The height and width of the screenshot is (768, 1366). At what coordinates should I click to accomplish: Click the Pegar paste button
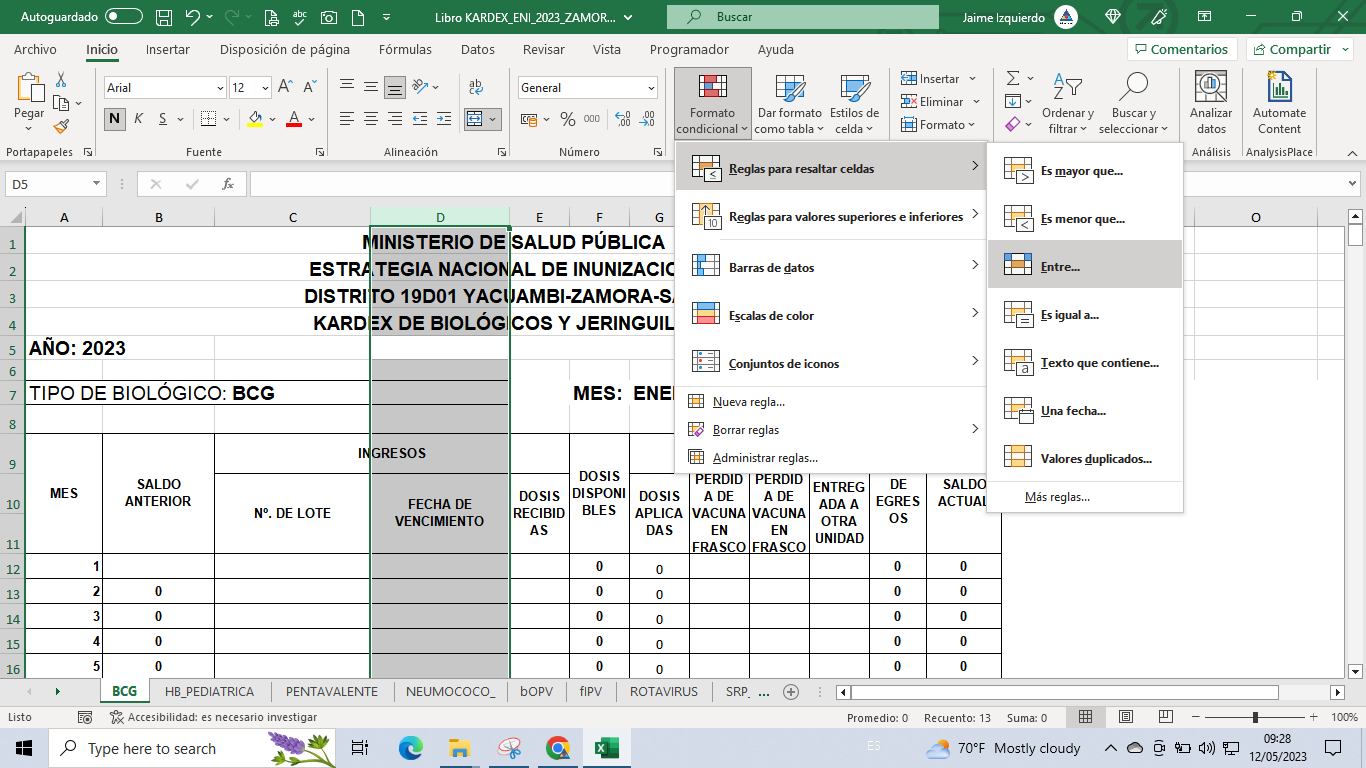[29, 104]
